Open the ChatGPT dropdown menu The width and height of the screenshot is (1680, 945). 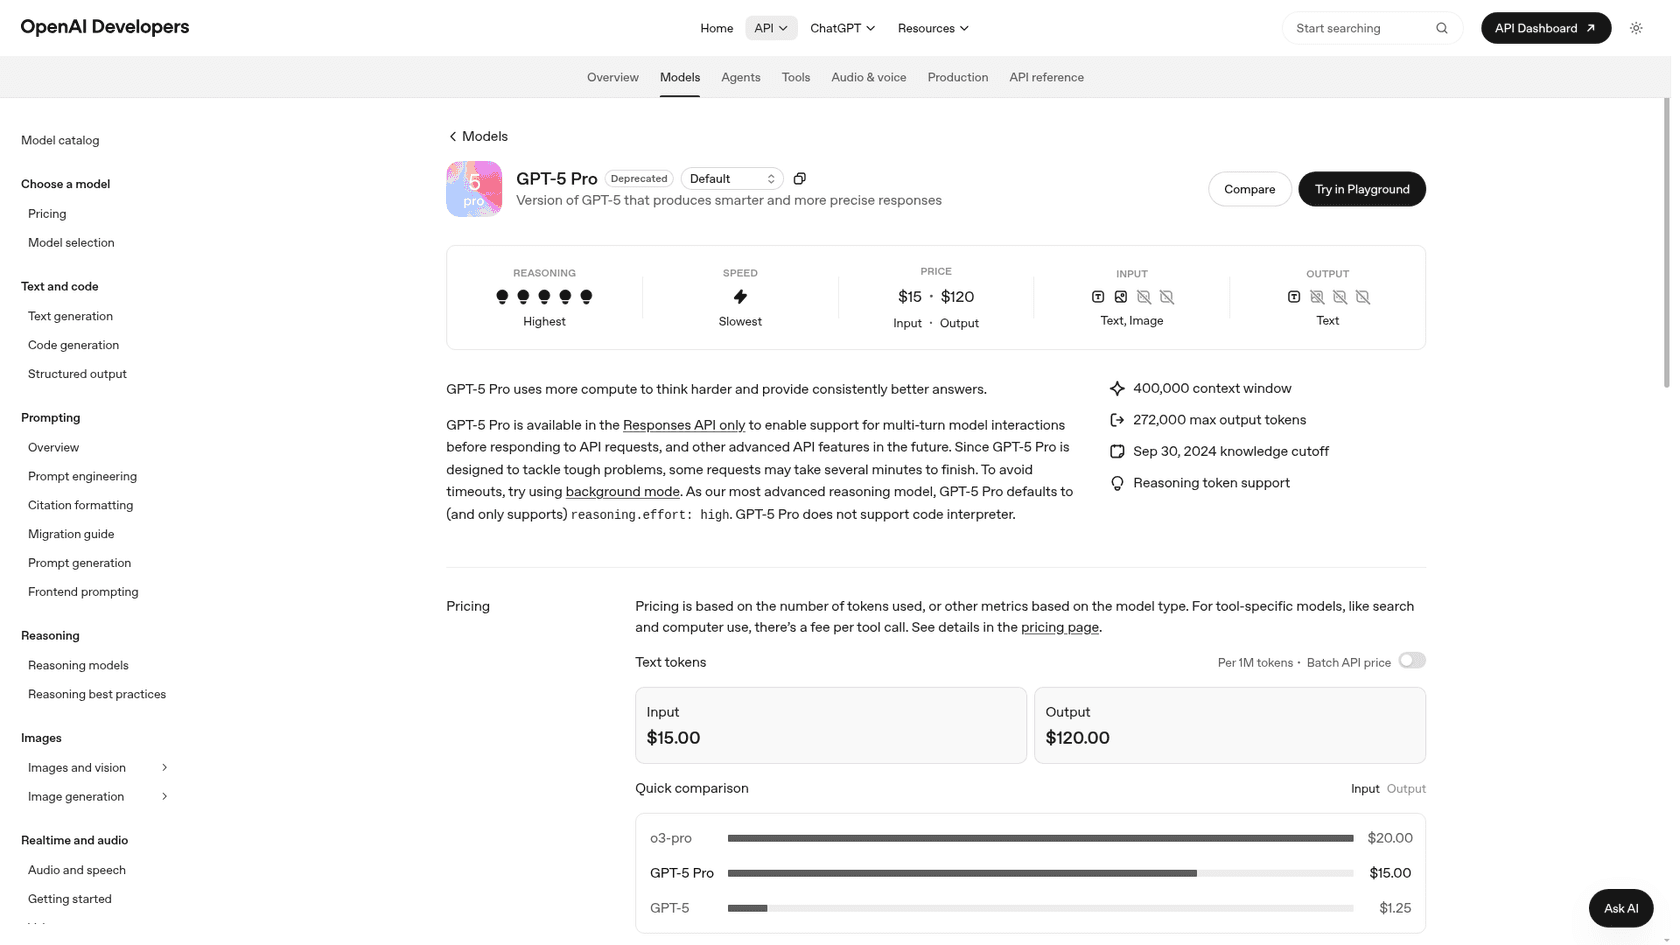[x=842, y=28]
